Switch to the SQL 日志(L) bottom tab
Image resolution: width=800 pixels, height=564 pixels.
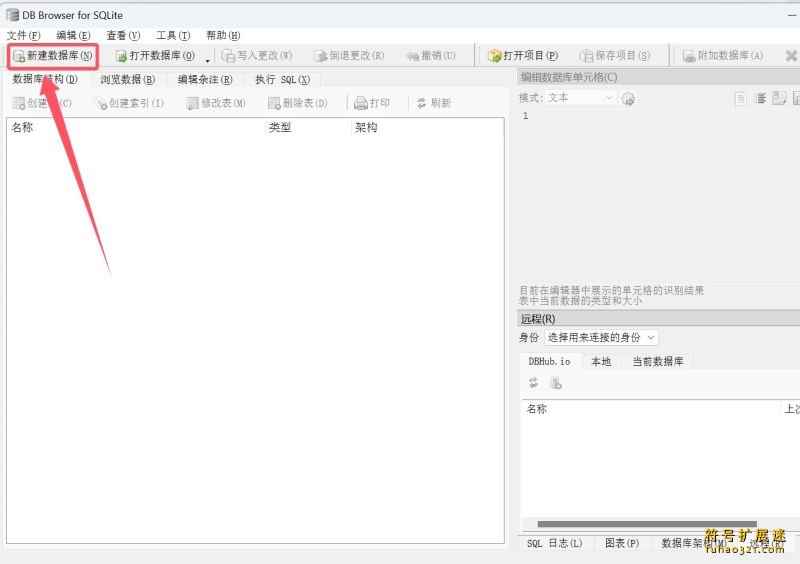tap(555, 543)
